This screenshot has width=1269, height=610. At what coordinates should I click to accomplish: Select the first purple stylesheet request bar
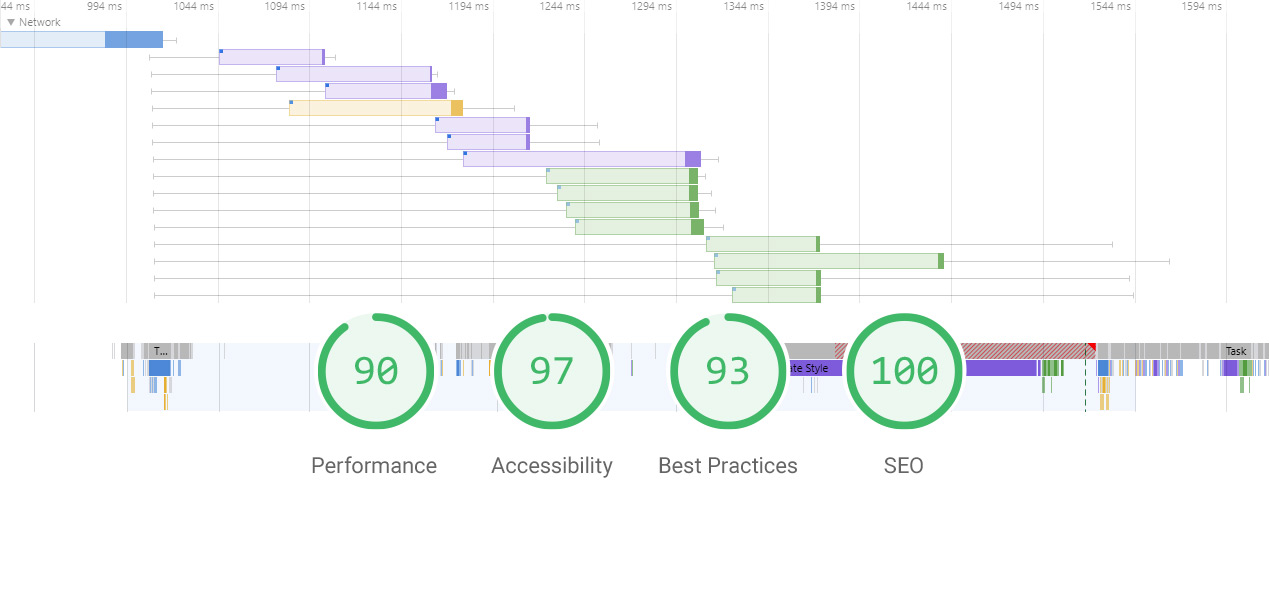(x=272, y=57)
